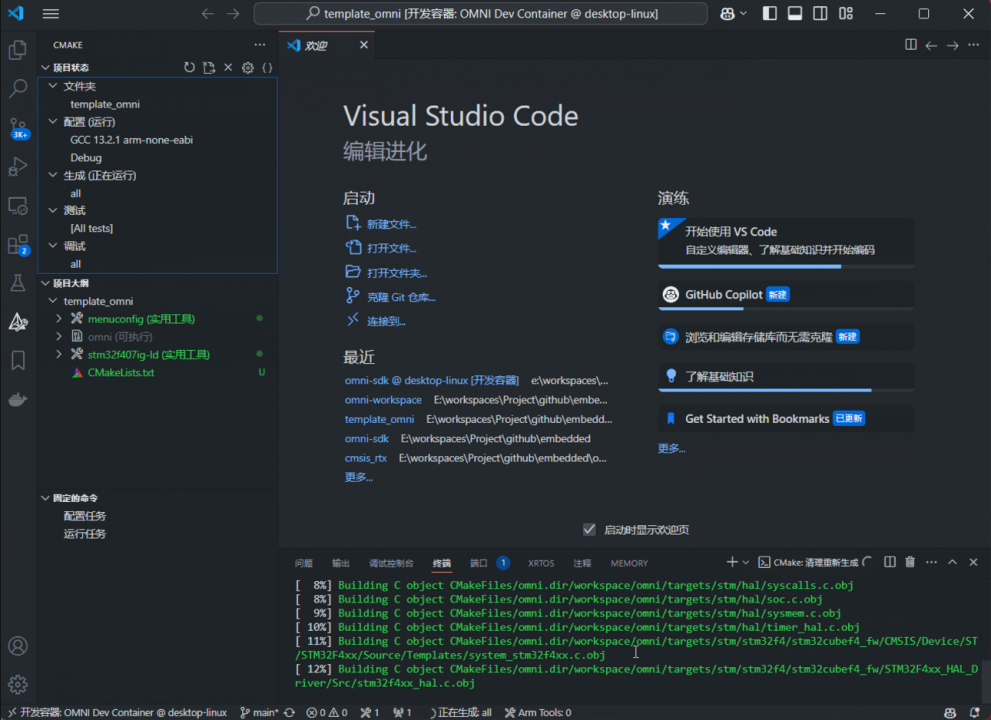Open recent cmsis_rtx project link
This screenshot has height=720, width=991.
click(365, 458)
